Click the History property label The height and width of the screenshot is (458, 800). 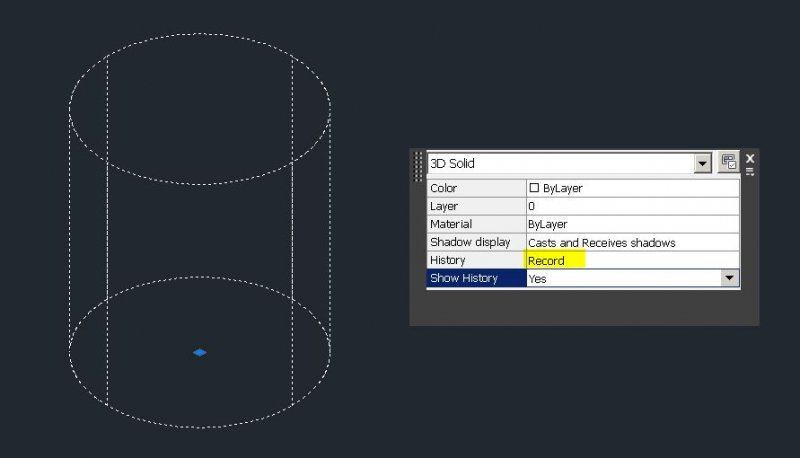point(476,260)
